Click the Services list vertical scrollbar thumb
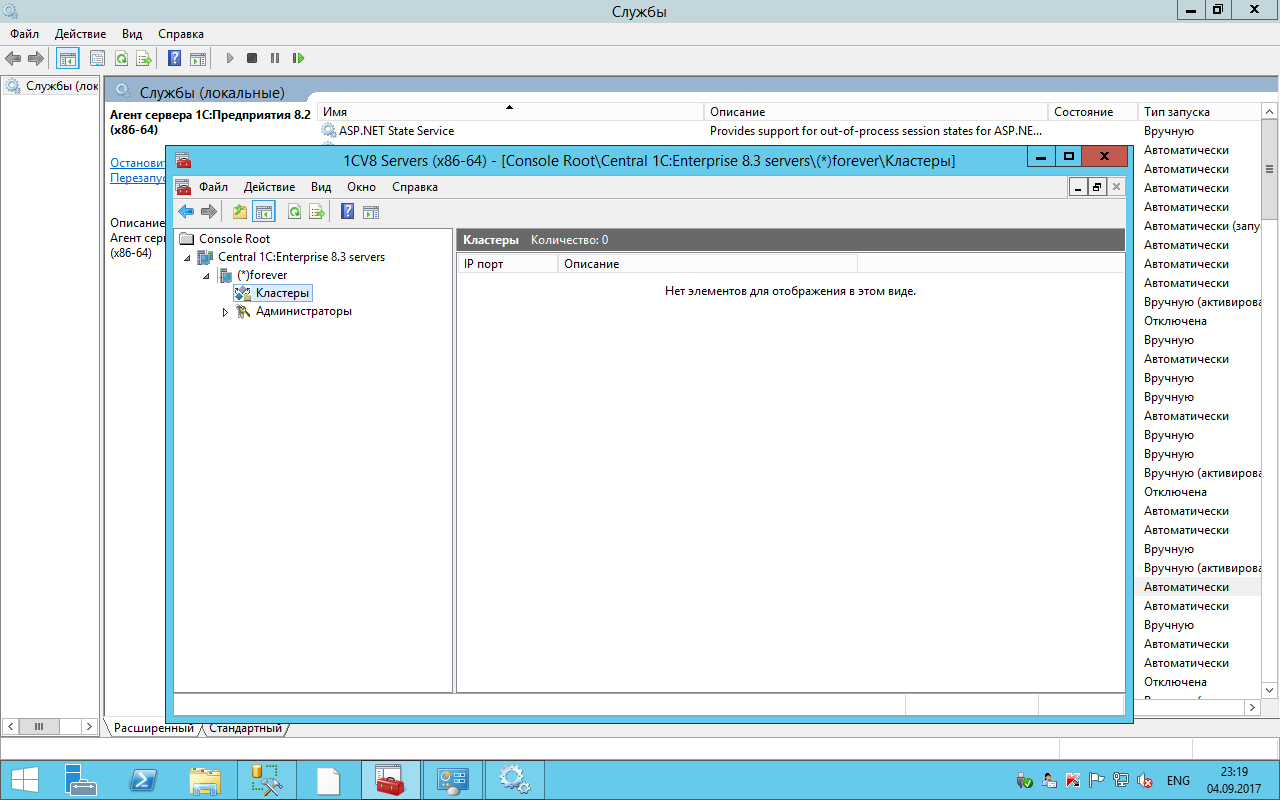The image size is (1280, 800). (1270, 170)
